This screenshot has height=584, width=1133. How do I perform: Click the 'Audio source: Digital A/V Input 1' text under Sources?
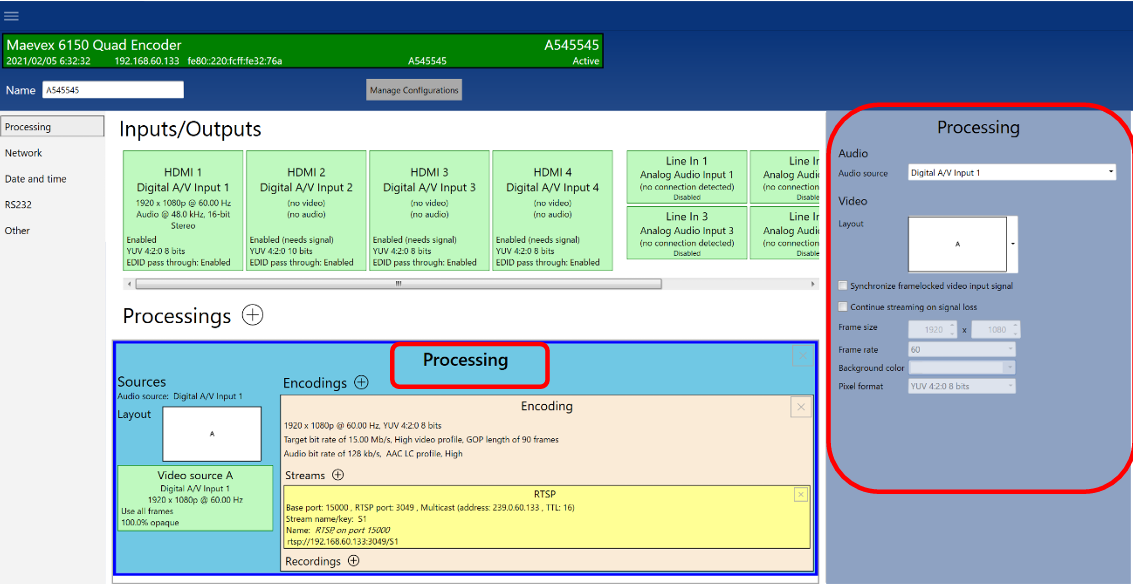[x=180, y=396]
